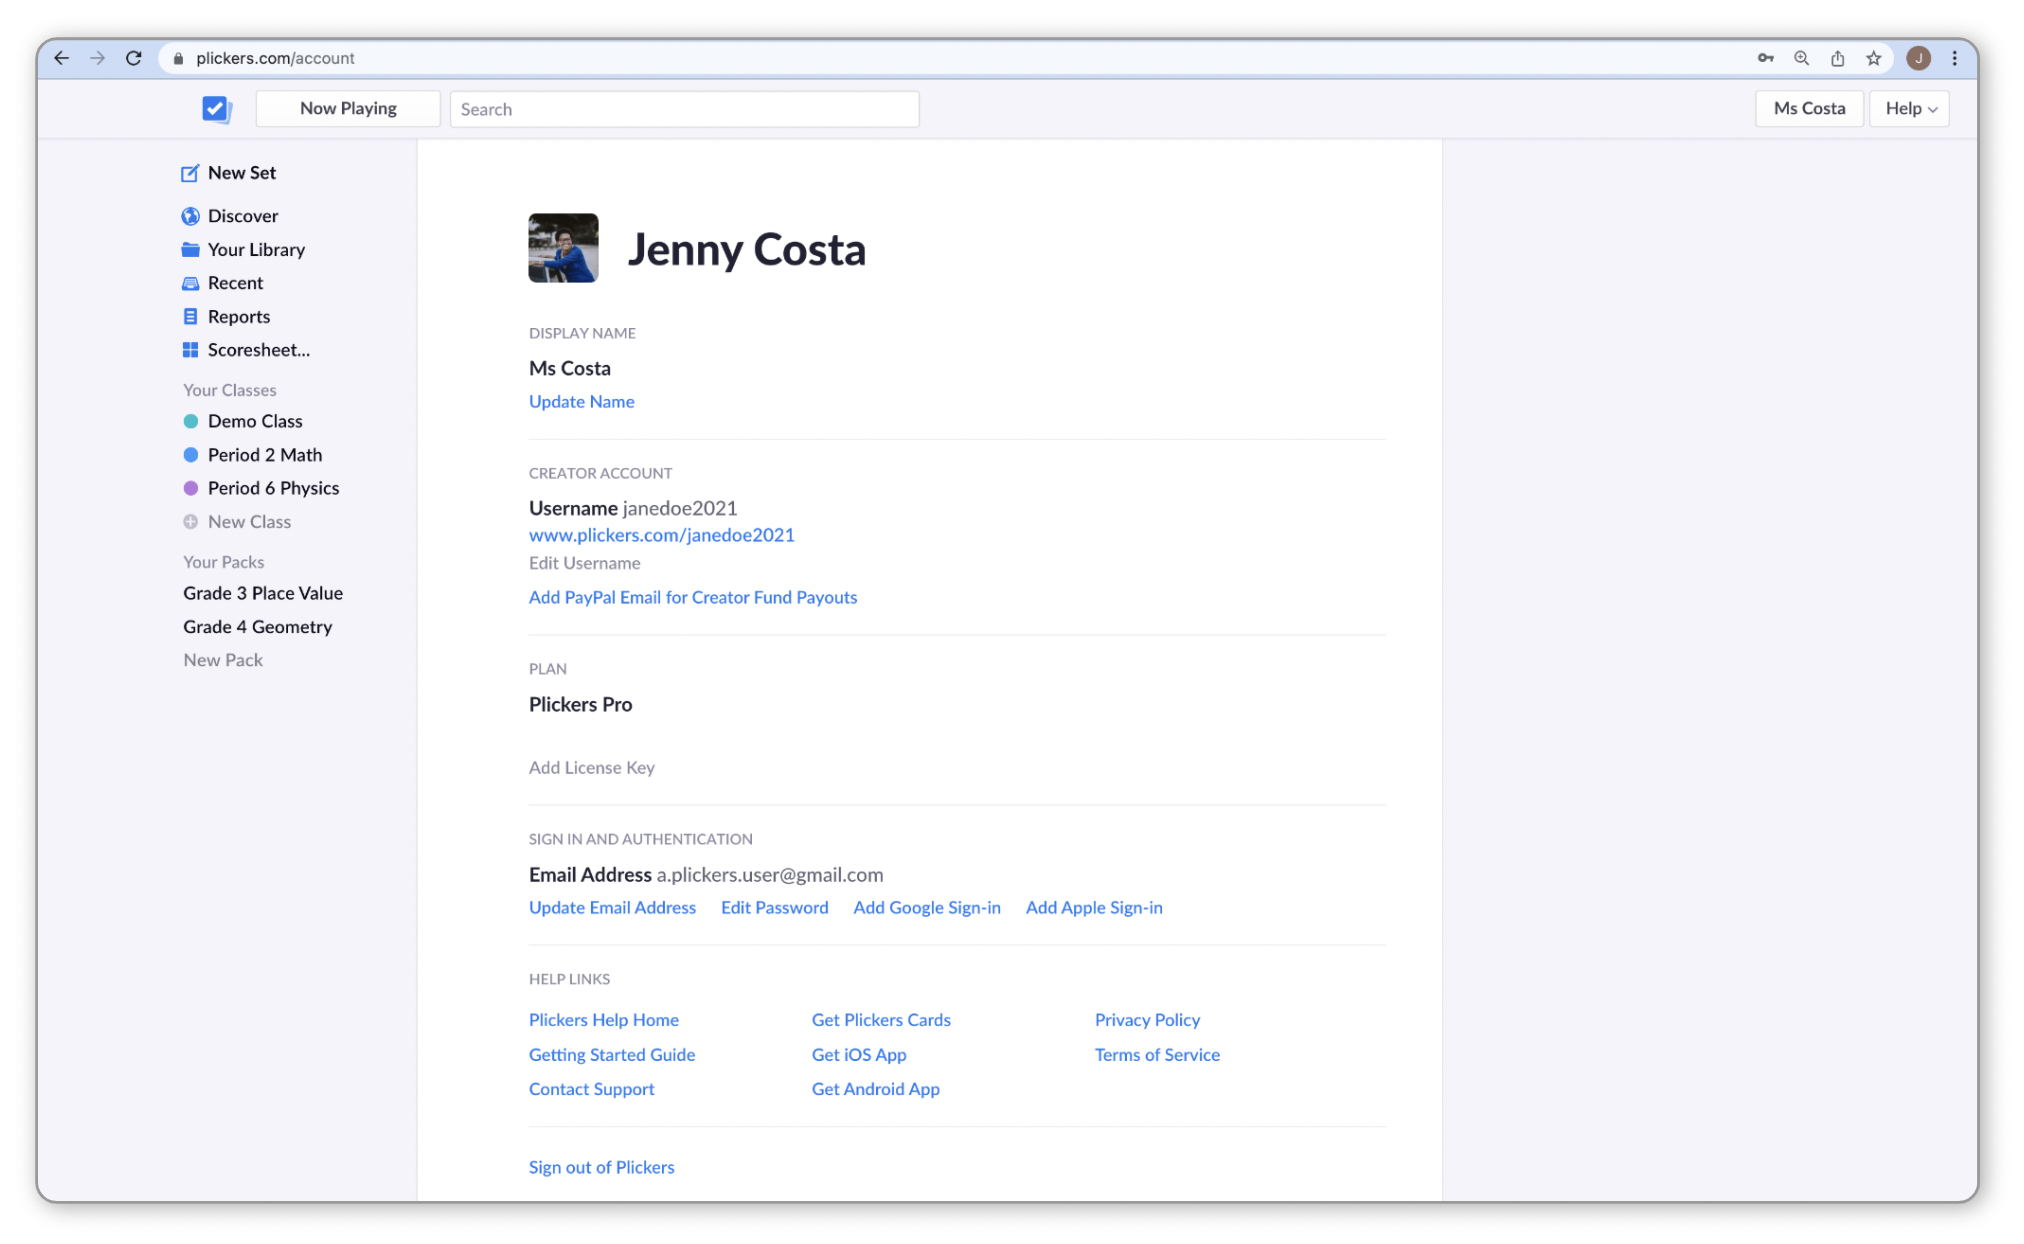
Task: Click the Plickers checkmark logo
Action: pyautogui.click(x=216, y=109)
